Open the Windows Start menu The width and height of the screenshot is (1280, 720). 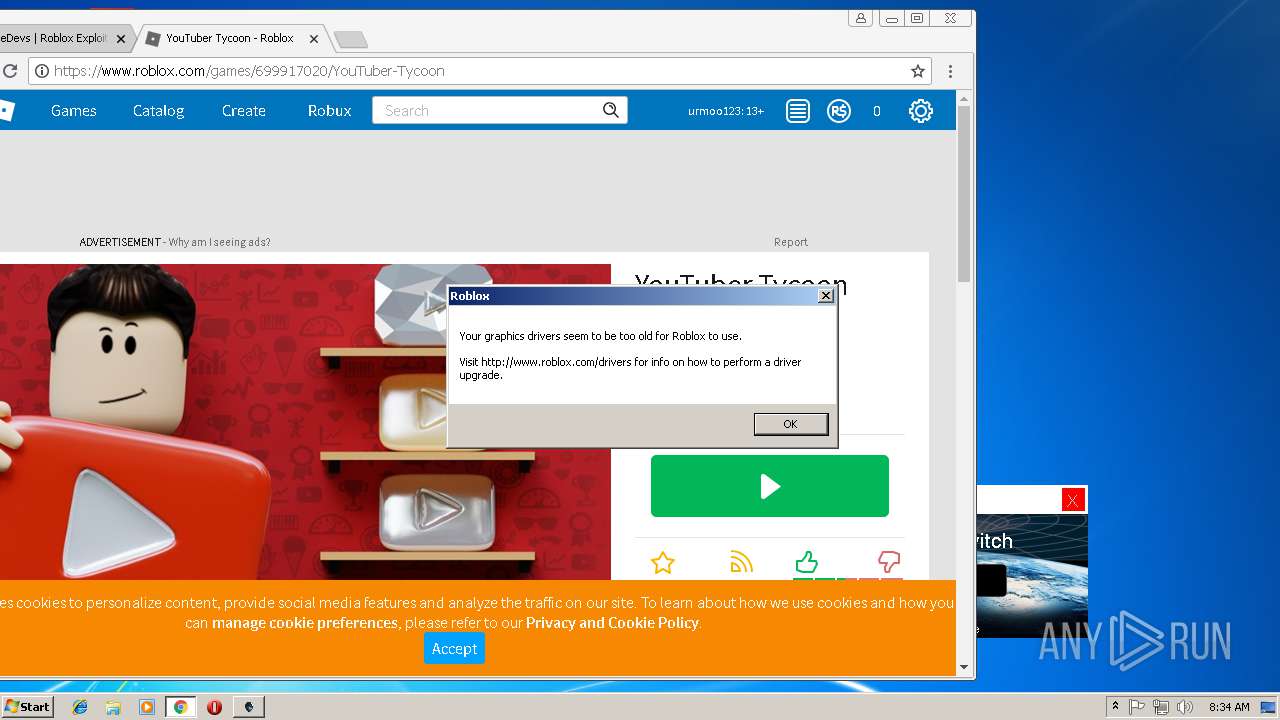click(27, 707)
